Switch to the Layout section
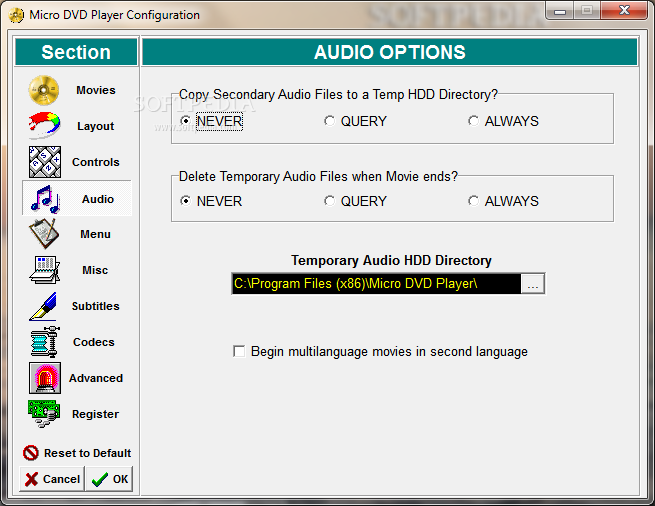Viewport: 655px width, 506px height. pos(96,126)
